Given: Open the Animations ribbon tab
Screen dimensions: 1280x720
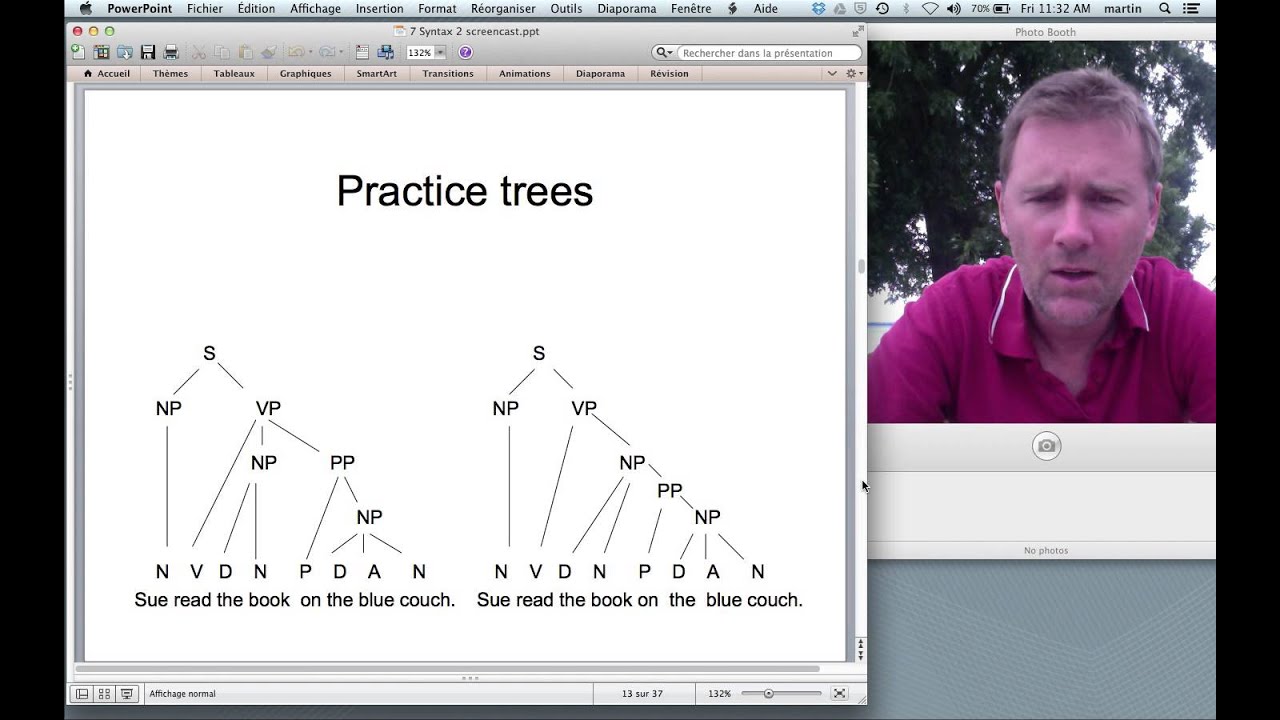Looking at the screenshot, I should coord(525,73).
